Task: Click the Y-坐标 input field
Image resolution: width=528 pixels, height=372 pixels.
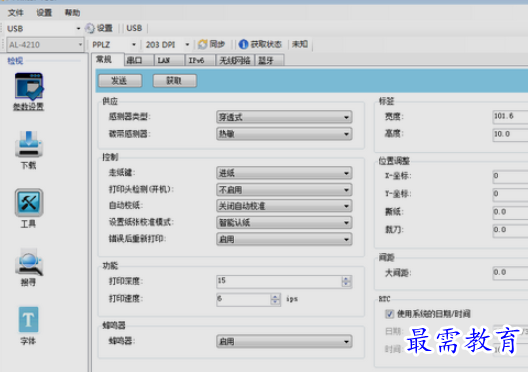Action: 510,194
